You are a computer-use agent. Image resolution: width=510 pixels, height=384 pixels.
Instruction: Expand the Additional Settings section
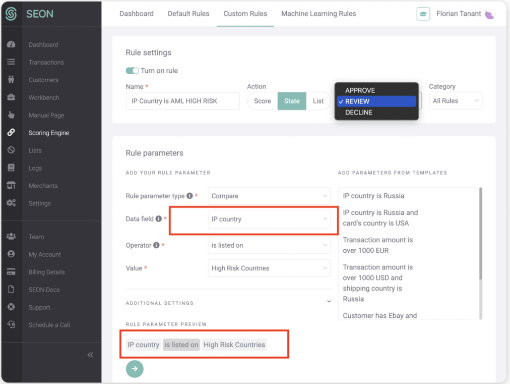pos(329,301)
